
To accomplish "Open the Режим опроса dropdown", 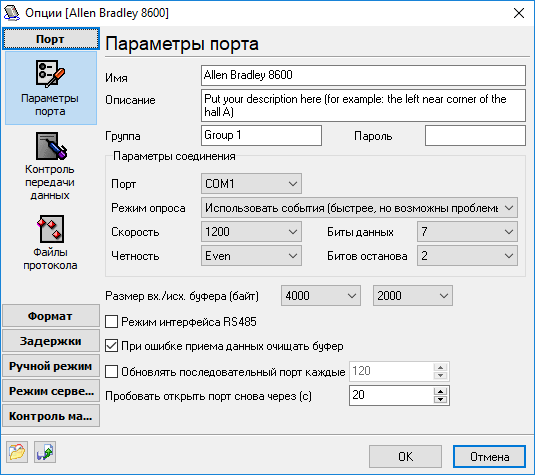I will [x=359, y=208].
